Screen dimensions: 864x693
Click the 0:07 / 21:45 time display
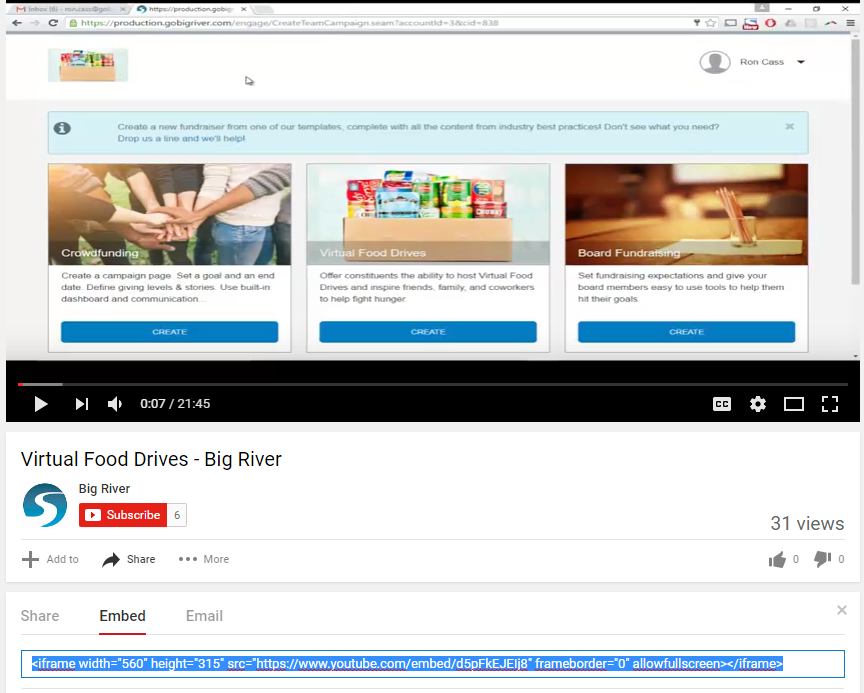[175, 404]
